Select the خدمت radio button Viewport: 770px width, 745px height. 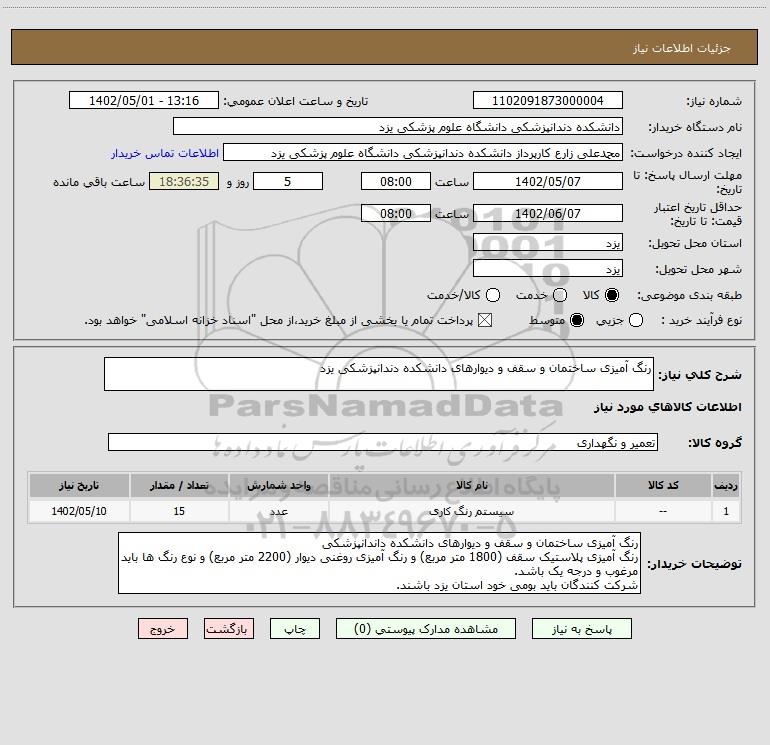pos(560,295)
